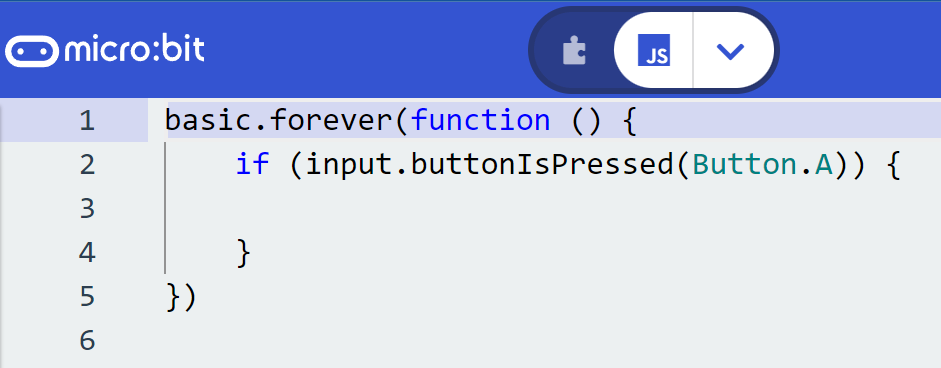Switch to Blocks editor puzzle icon

click(x=574, y=51)
